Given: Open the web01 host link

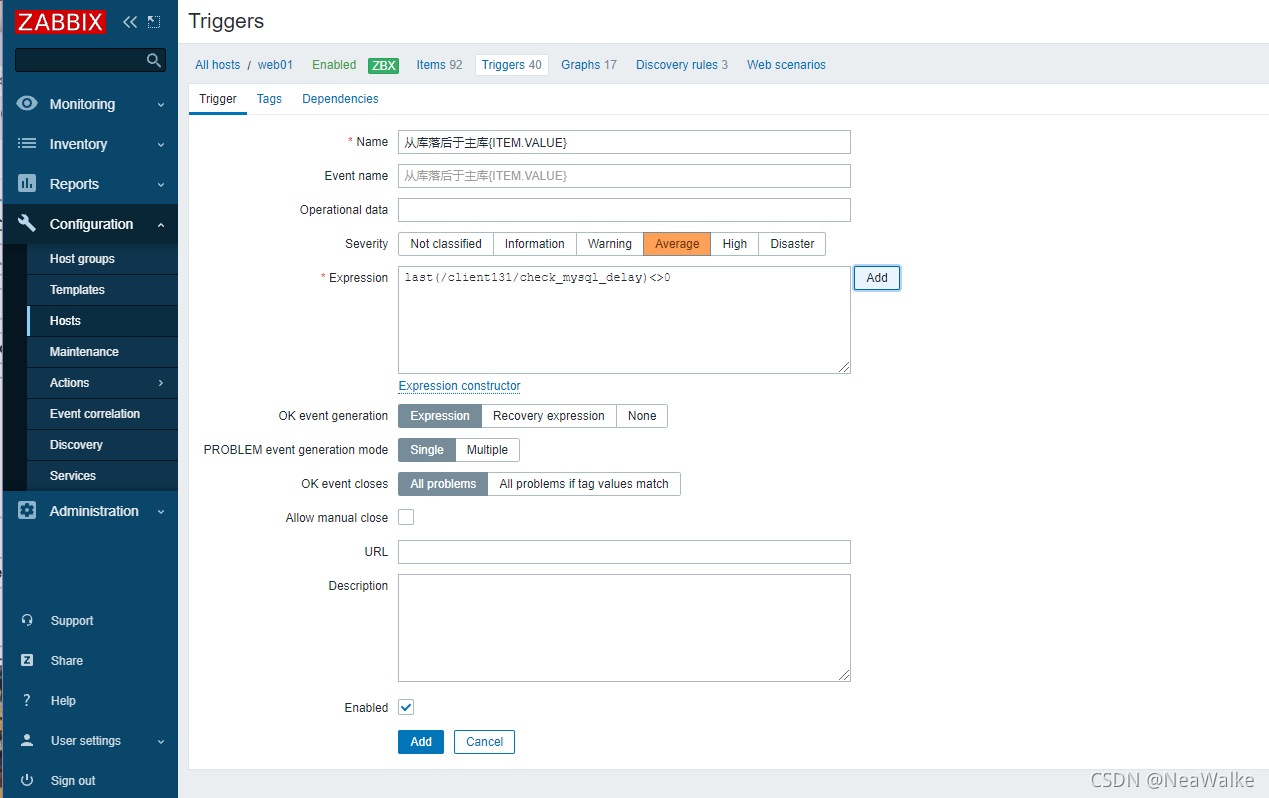Looking at the screenshot, I should 275,65.
